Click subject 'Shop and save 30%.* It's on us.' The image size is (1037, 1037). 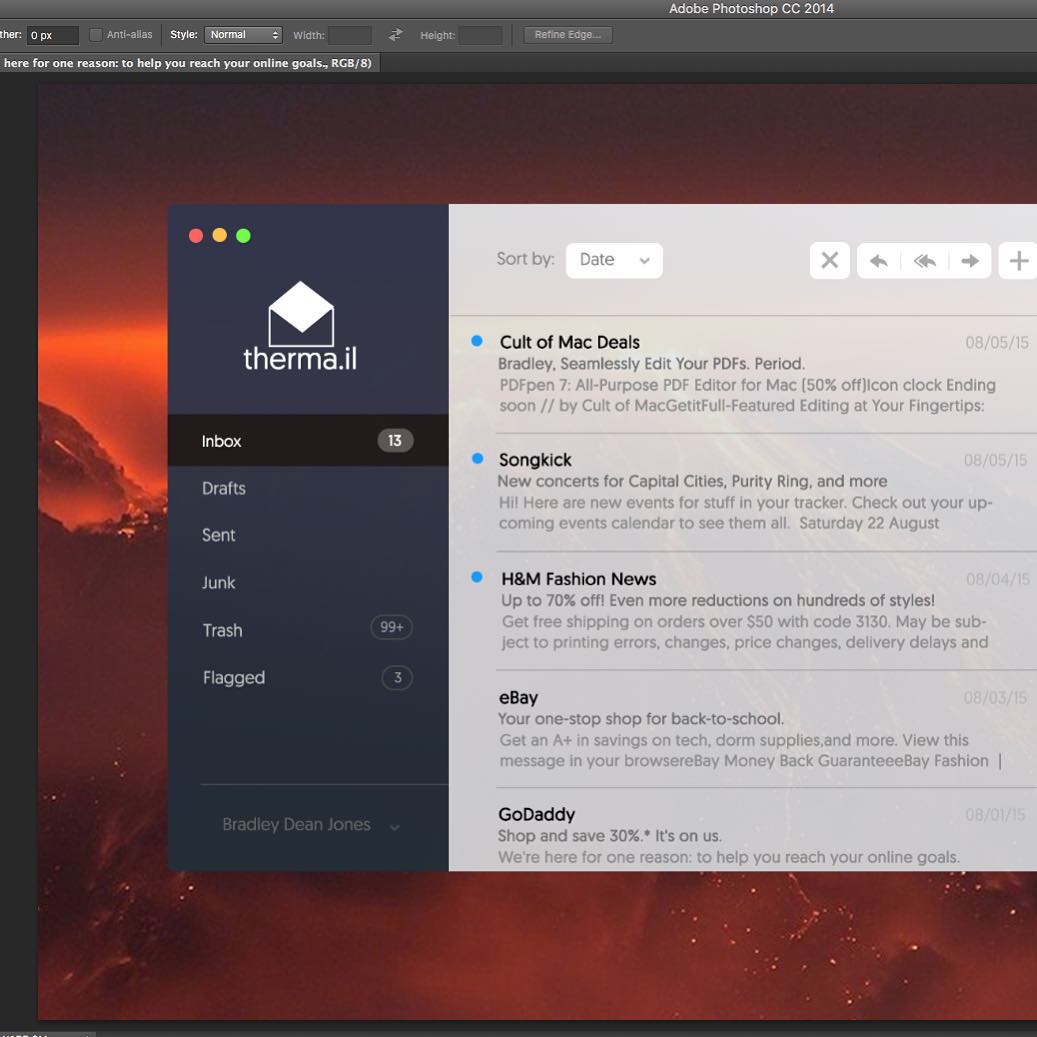[x=609, y=836]
